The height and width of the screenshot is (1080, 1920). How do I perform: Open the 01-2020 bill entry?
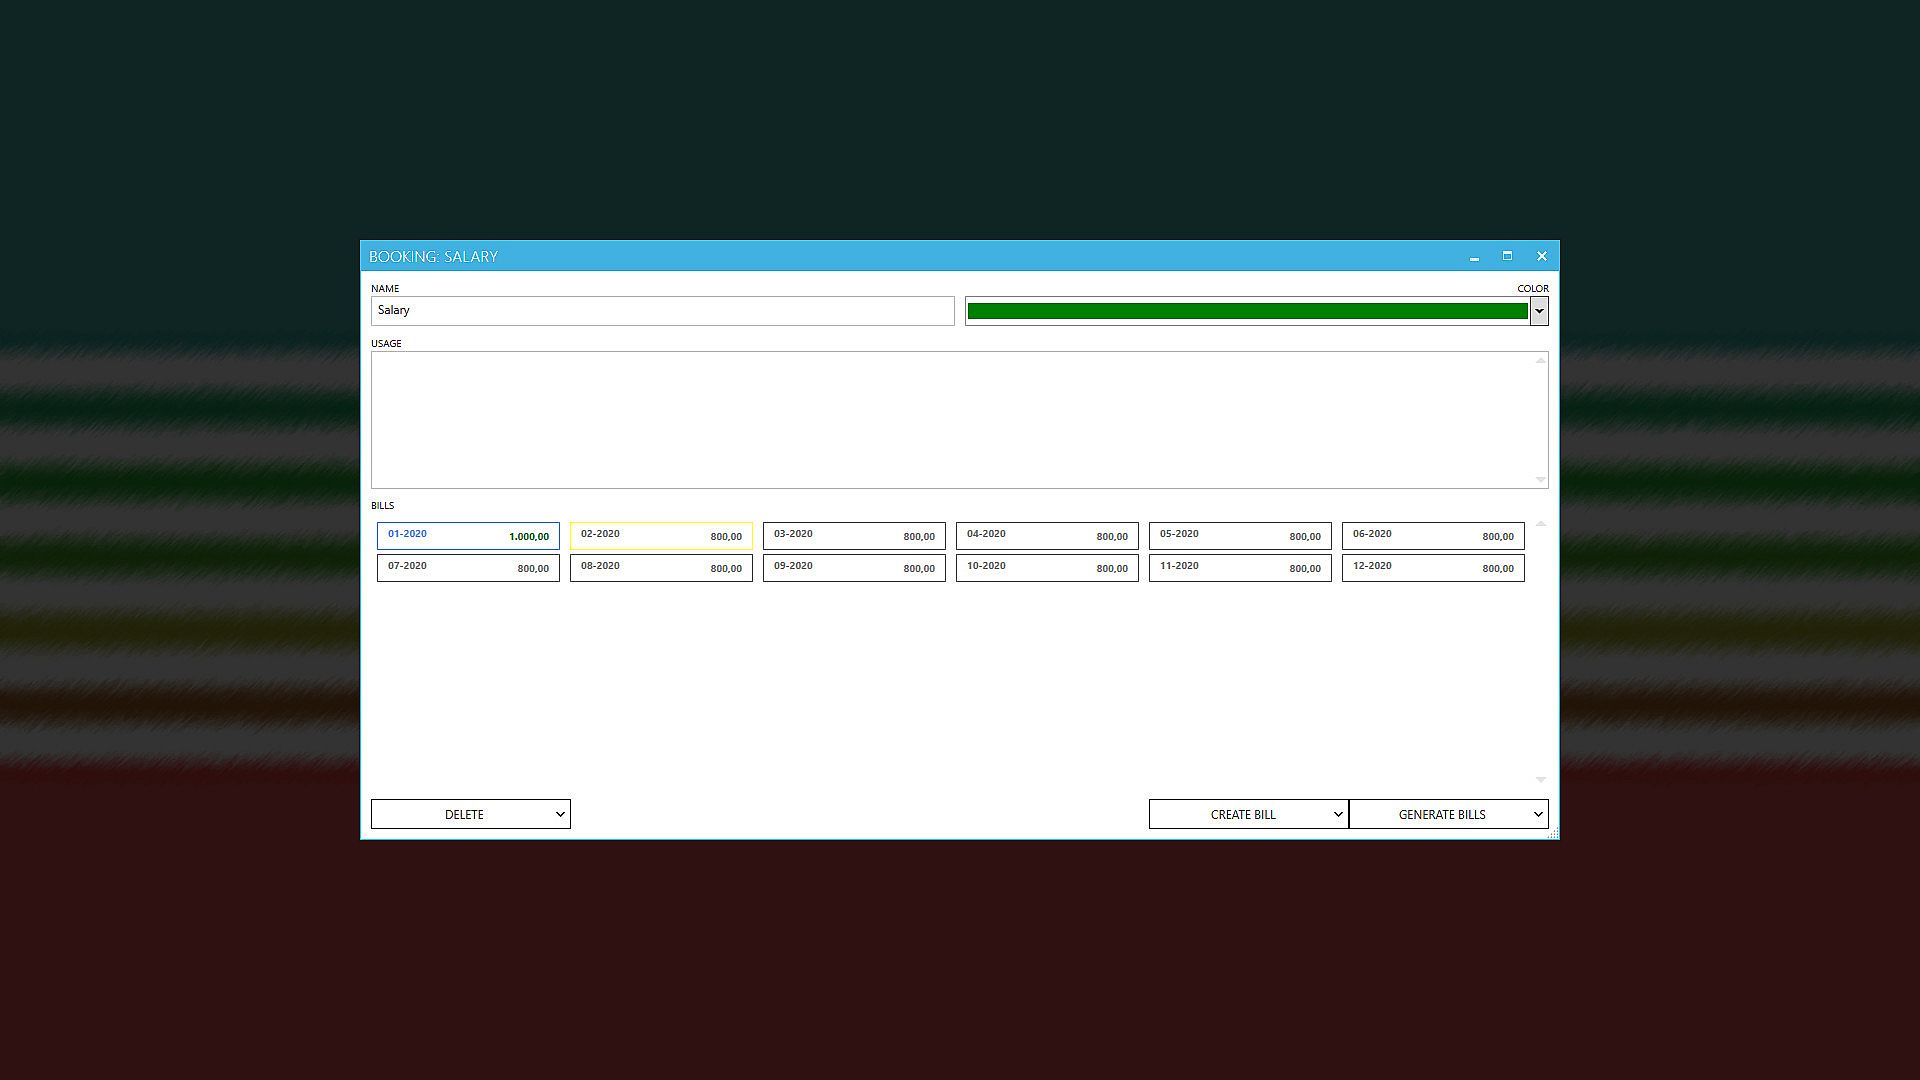pyautogui.click(x=468, y=536)
